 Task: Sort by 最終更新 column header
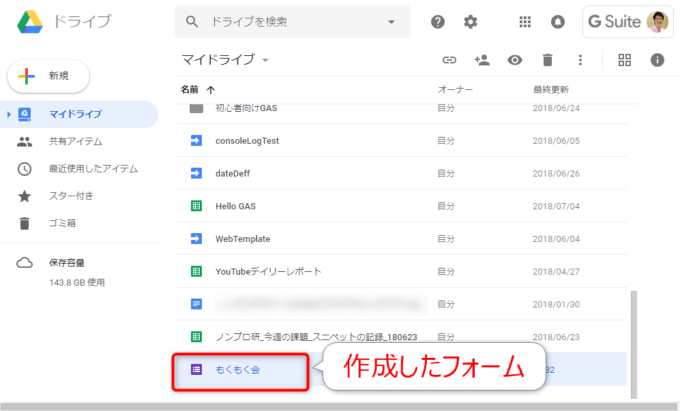pos(551,89)
